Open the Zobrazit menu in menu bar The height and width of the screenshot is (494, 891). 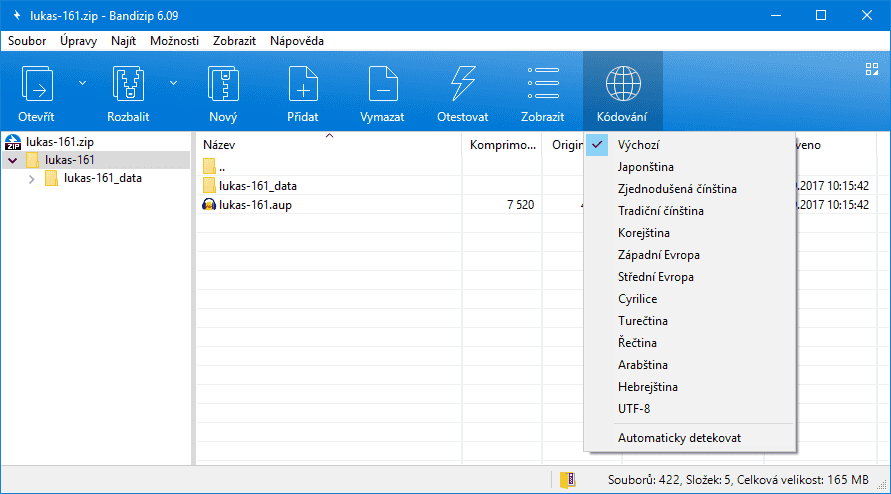tap(234, 41)
